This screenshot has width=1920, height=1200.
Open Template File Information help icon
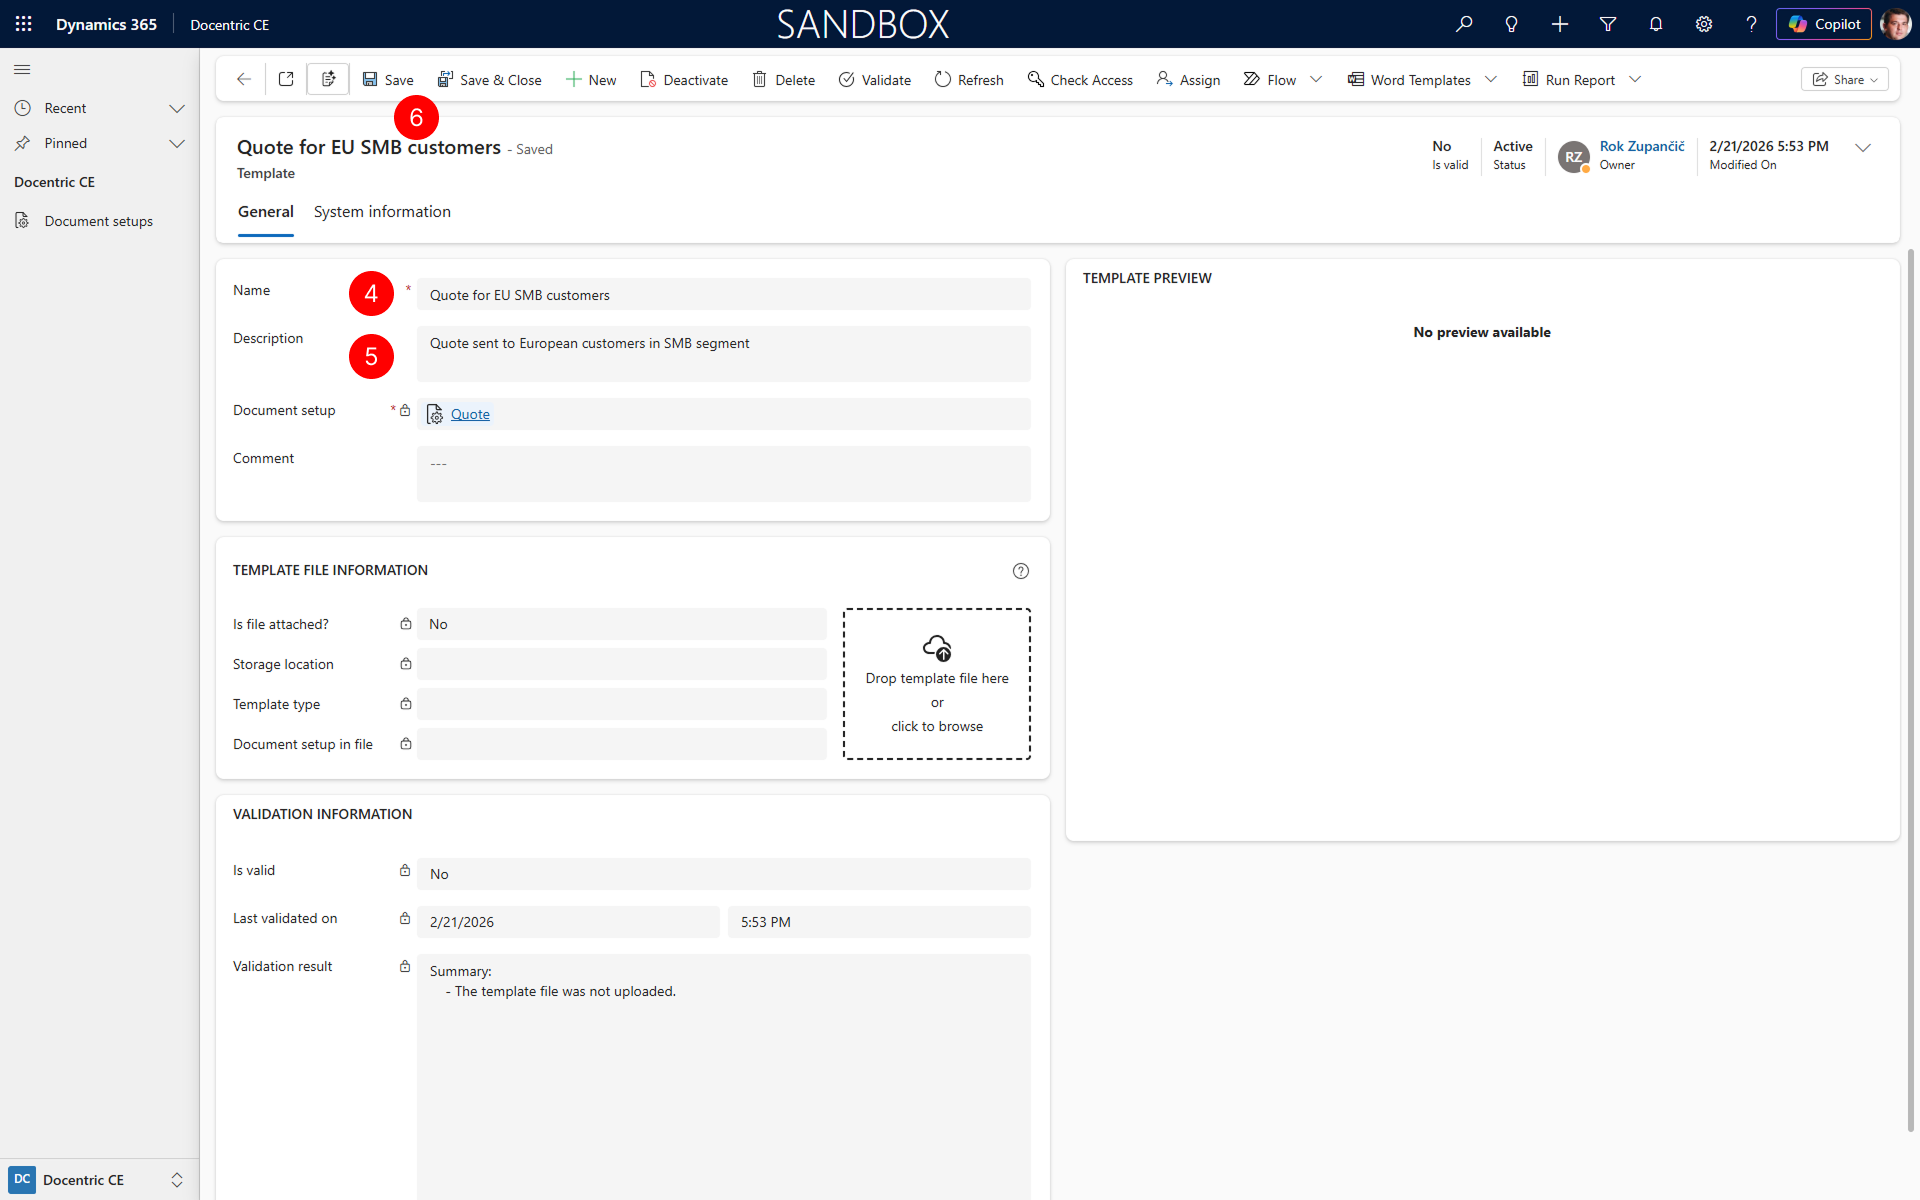coord(1020,571)
